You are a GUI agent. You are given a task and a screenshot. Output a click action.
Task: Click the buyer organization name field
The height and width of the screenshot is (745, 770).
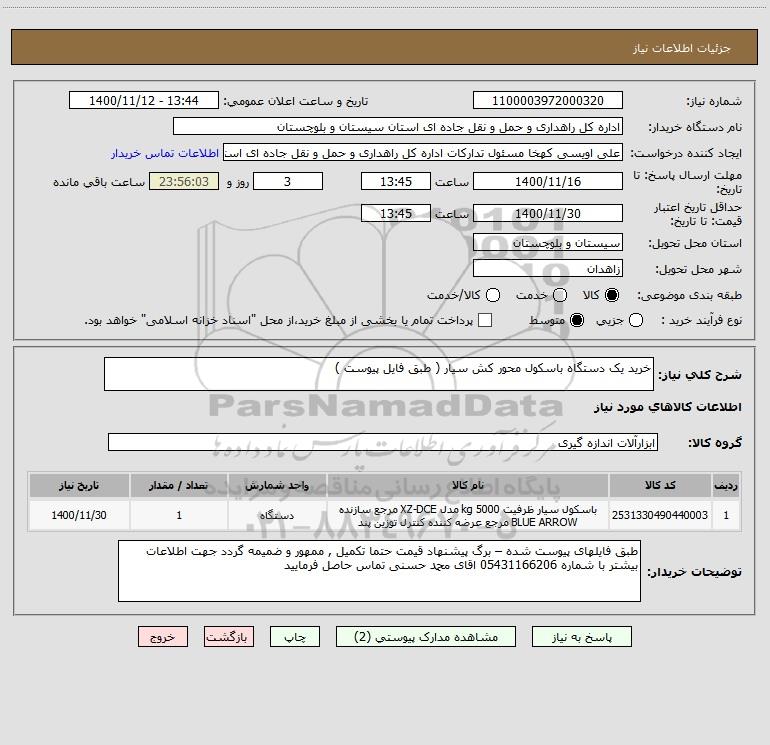(398, 127)
